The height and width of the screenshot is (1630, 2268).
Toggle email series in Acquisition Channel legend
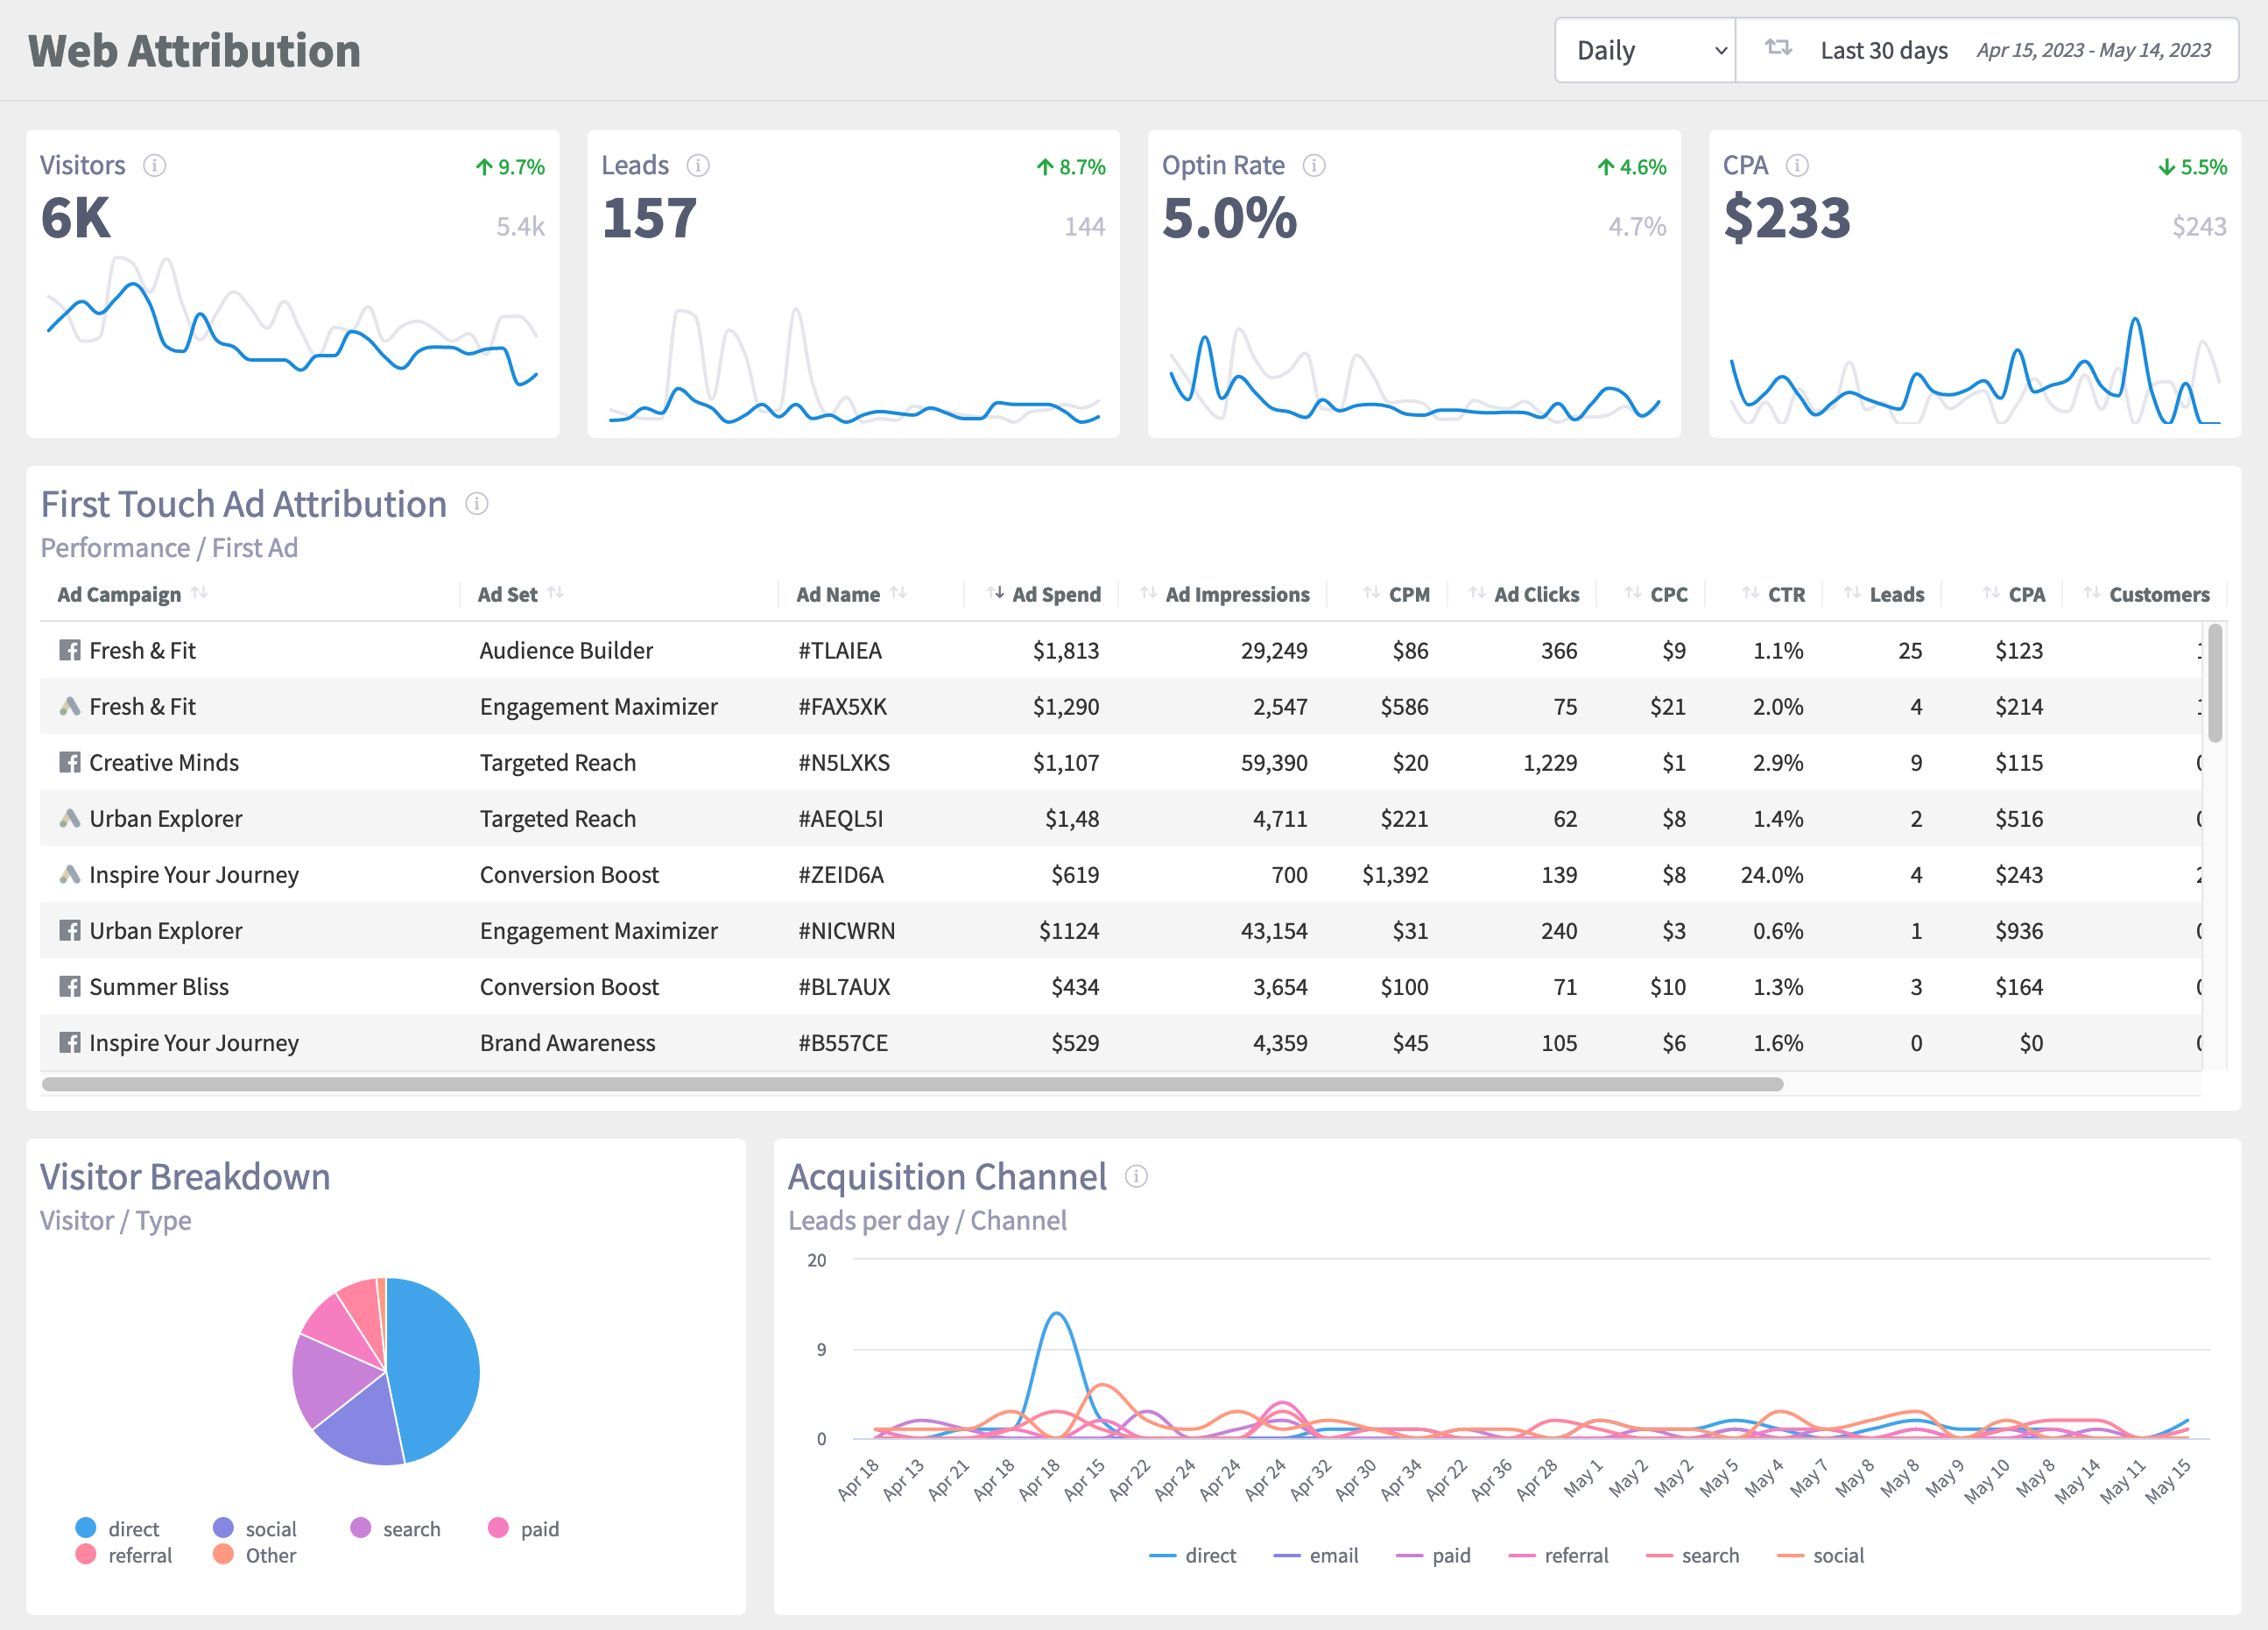coord(1316,1555)
